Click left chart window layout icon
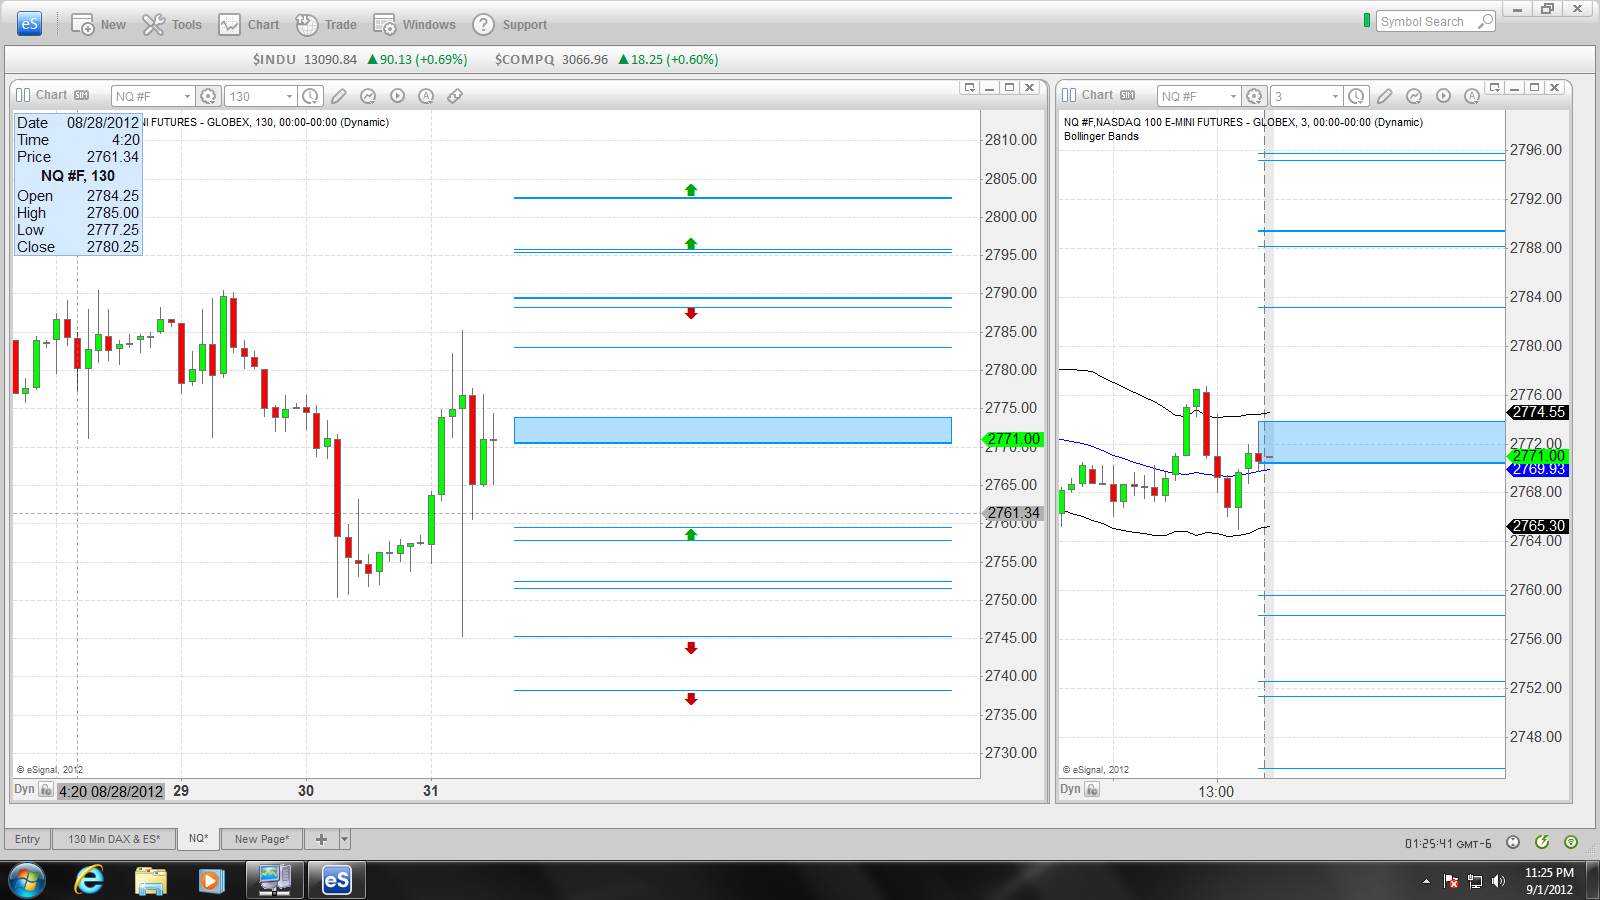Screen dimensions: 1600x900 tap(23, 95)
